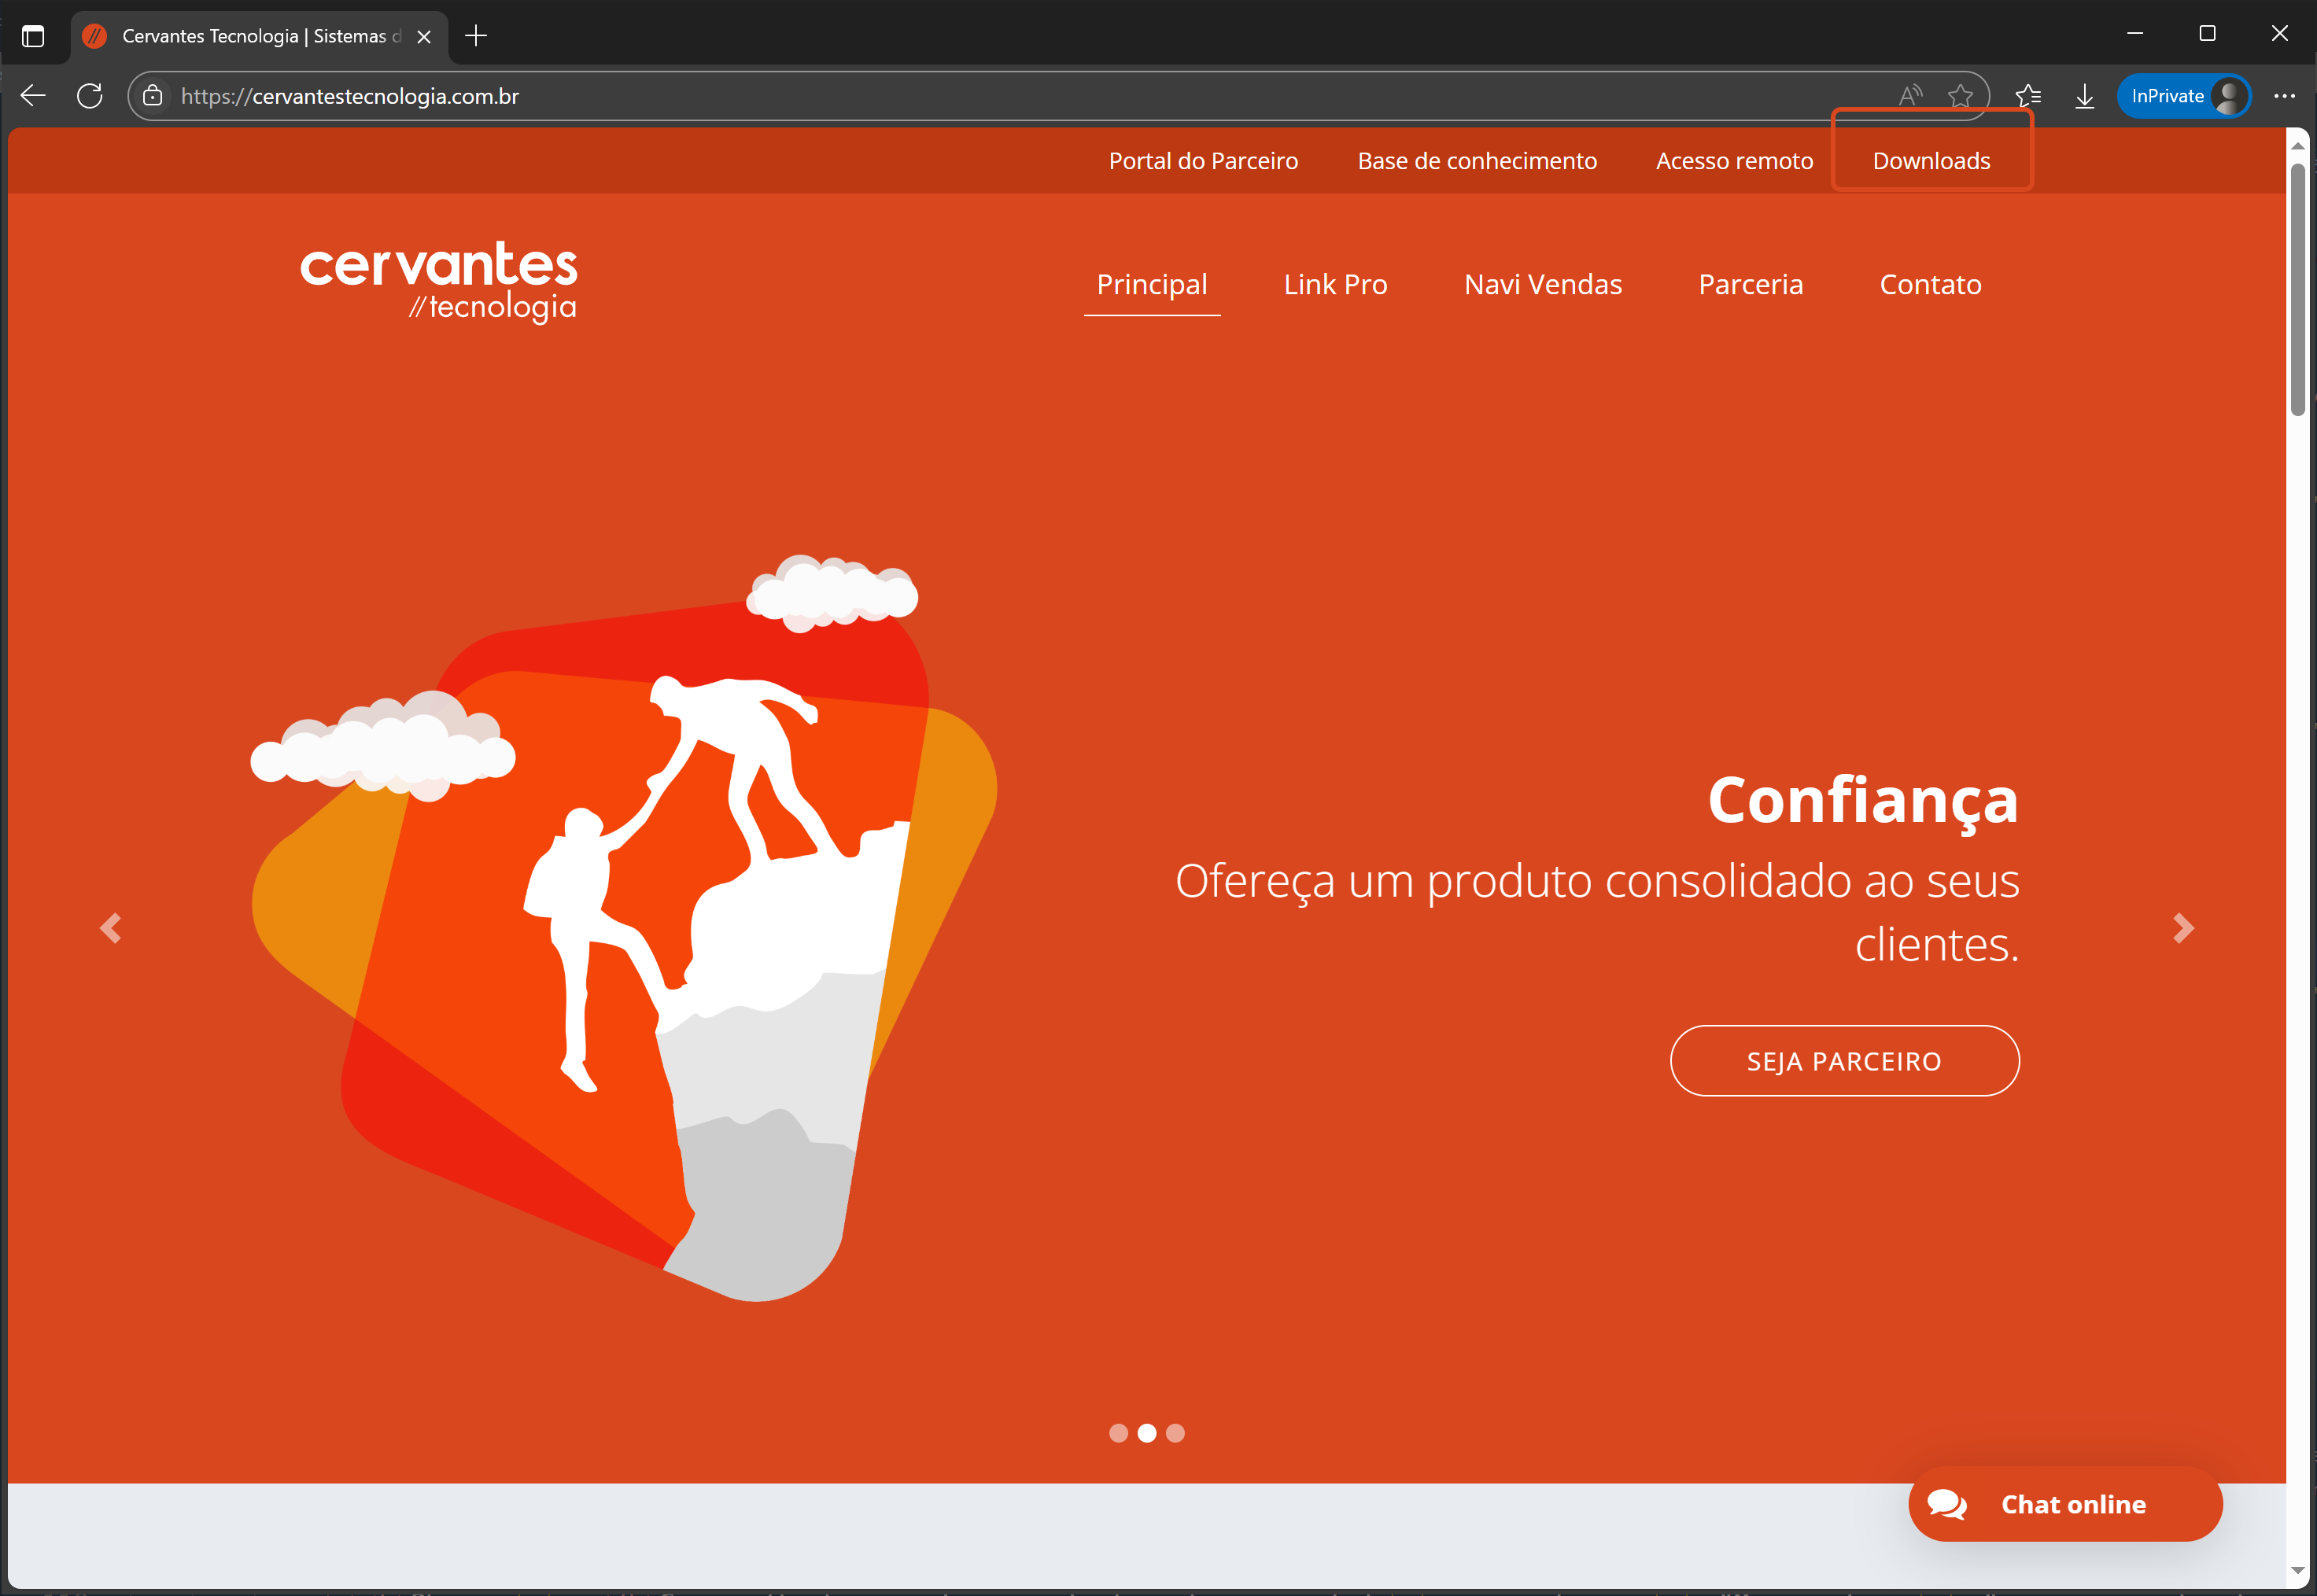Open the Chat online widget
2317x1596 pixels.
[2065, 1504]
